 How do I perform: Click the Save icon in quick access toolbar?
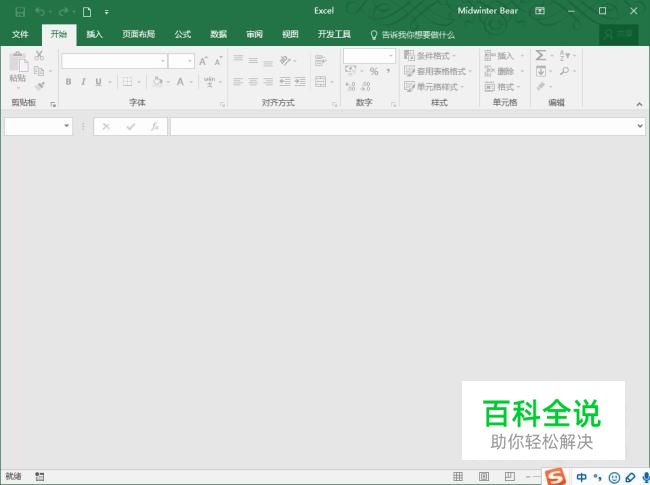click(20, 12)
